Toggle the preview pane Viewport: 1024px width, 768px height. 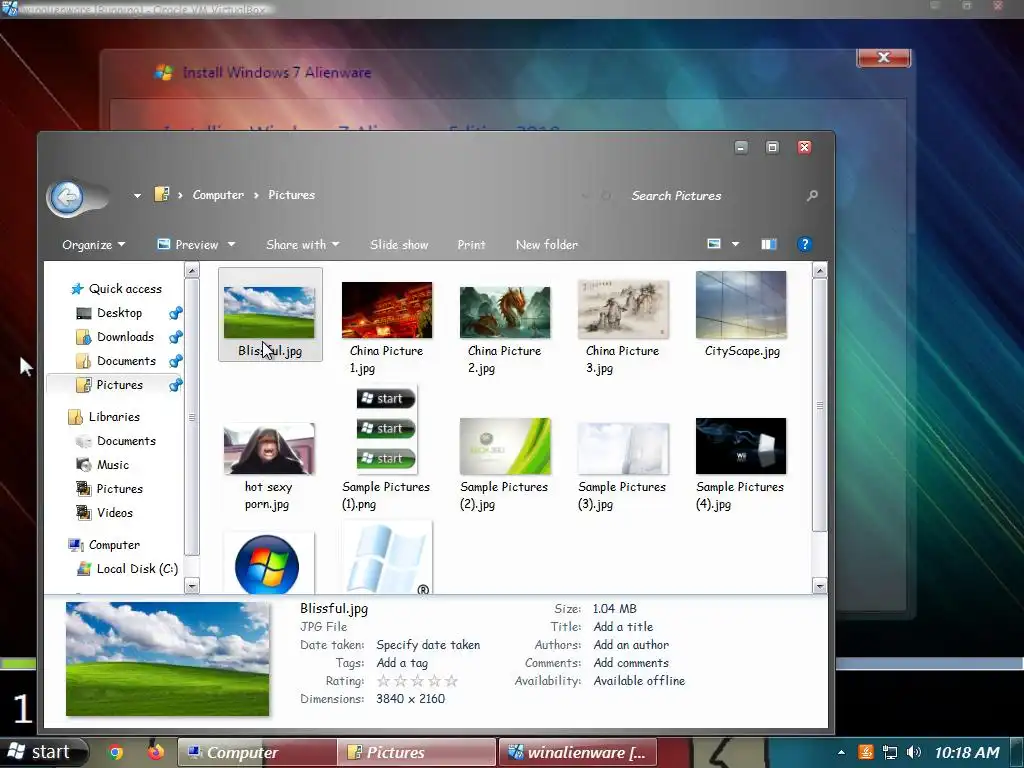769,244
